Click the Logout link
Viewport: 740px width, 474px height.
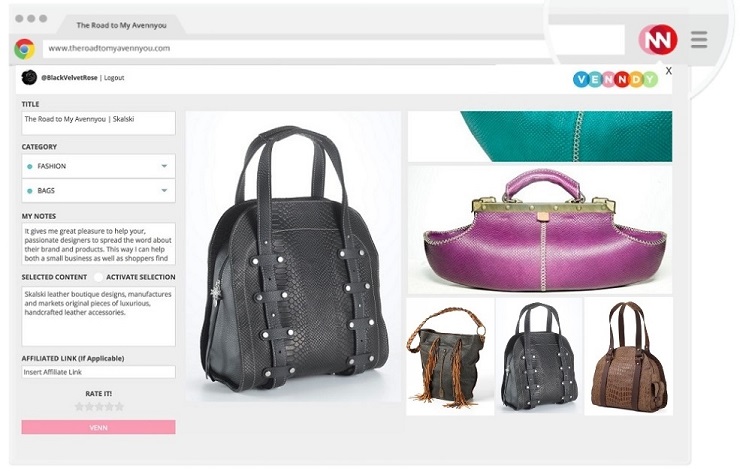pyautogui.click(x=114, y=78)
